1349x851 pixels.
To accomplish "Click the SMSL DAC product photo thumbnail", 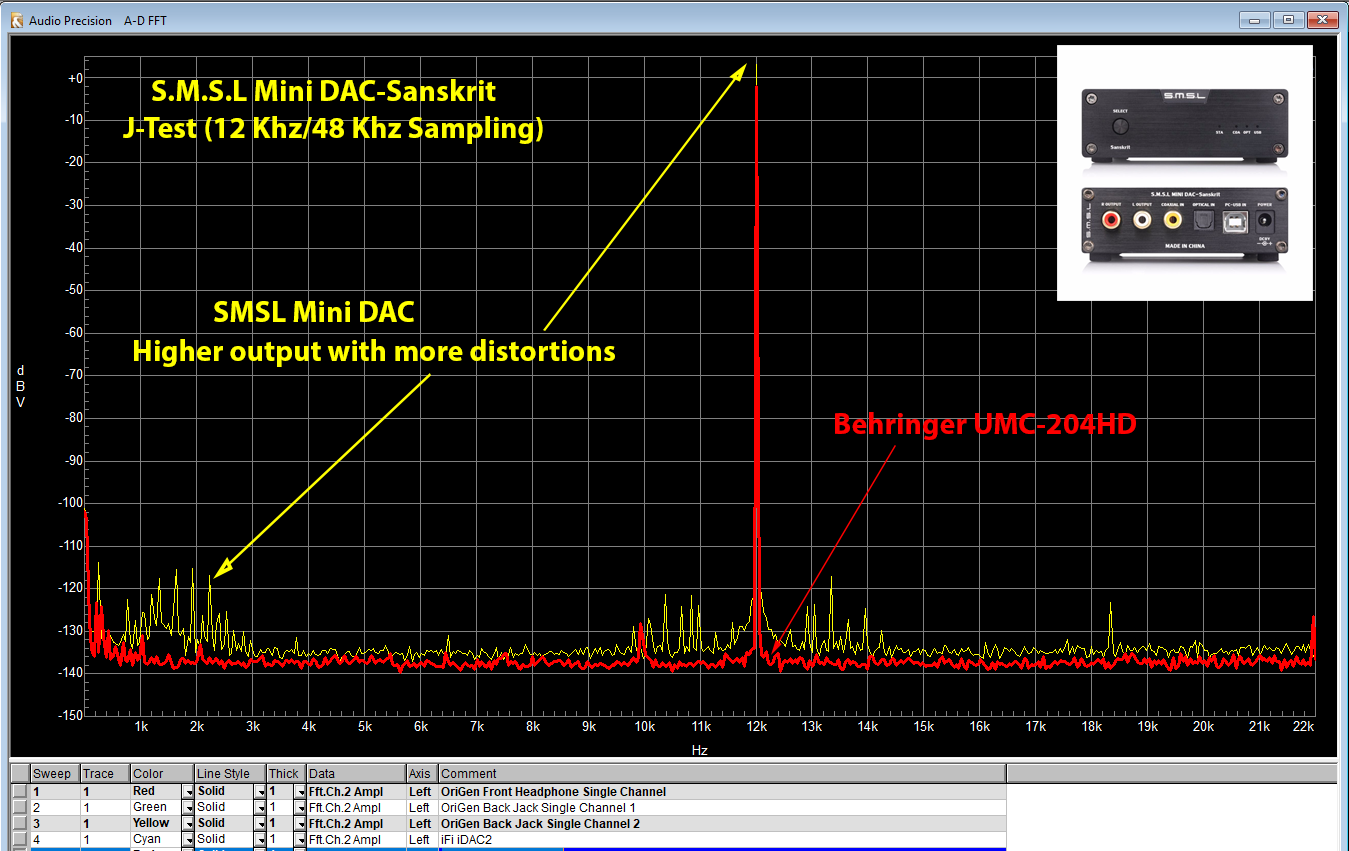I will (1184, 173).
